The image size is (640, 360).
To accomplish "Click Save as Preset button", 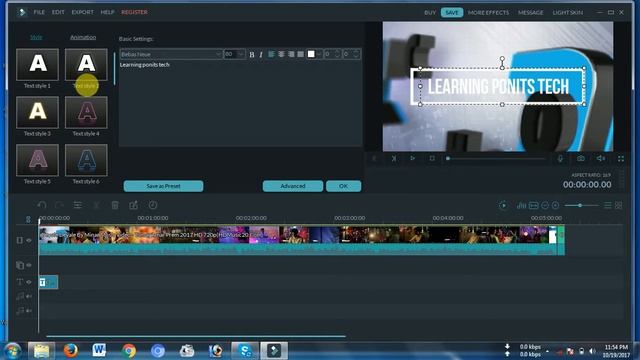I will [163, 186].
